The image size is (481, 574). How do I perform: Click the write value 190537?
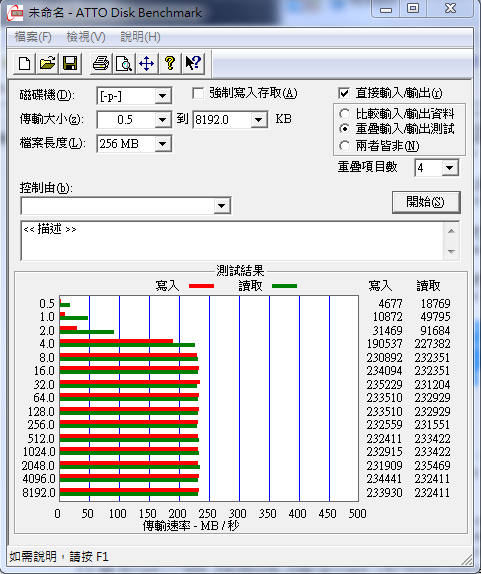click(x=384, y=344)
